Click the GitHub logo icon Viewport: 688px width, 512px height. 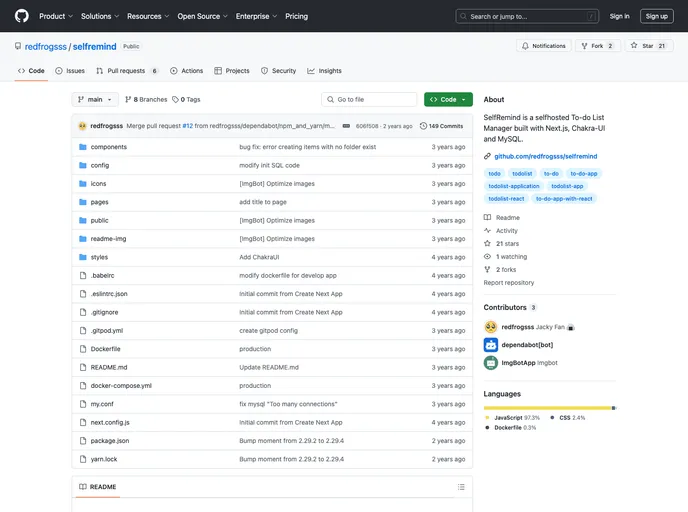pyautogui.click(x=22, y=16)
